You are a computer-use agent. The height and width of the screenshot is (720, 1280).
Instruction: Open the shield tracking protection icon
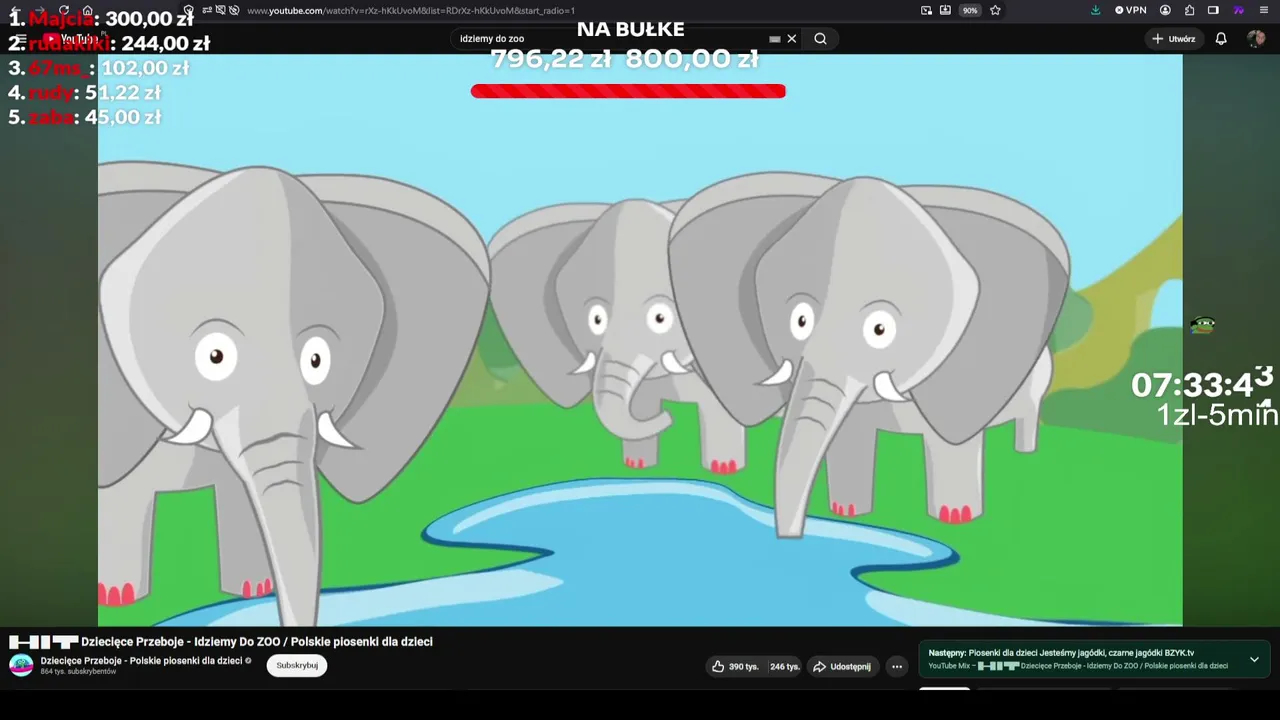[x=188, y=10]
